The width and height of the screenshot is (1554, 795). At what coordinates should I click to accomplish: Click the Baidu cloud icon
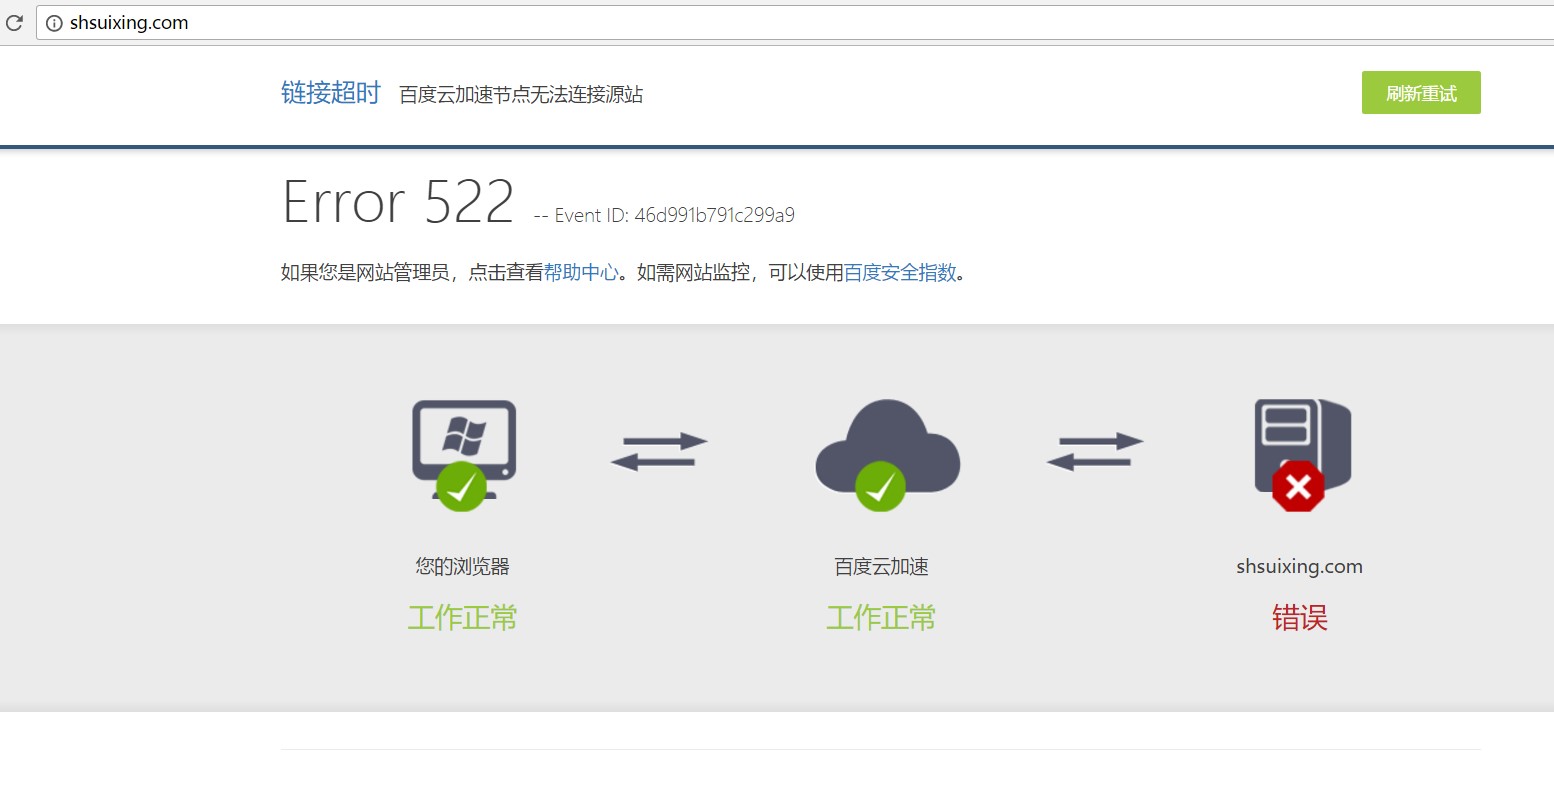pos(887,446)
